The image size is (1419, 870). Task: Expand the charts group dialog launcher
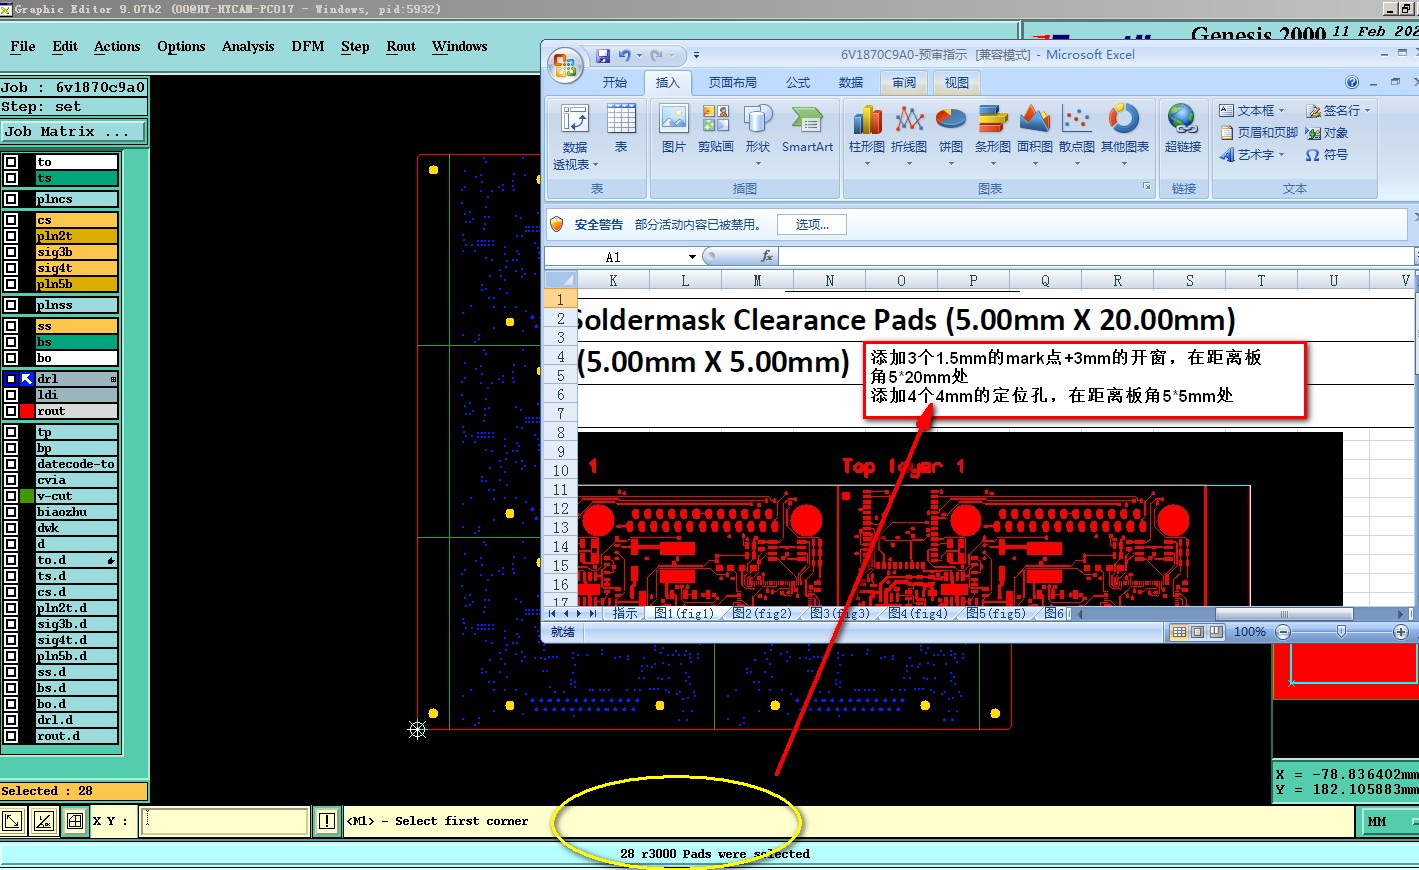(1147, 187)
